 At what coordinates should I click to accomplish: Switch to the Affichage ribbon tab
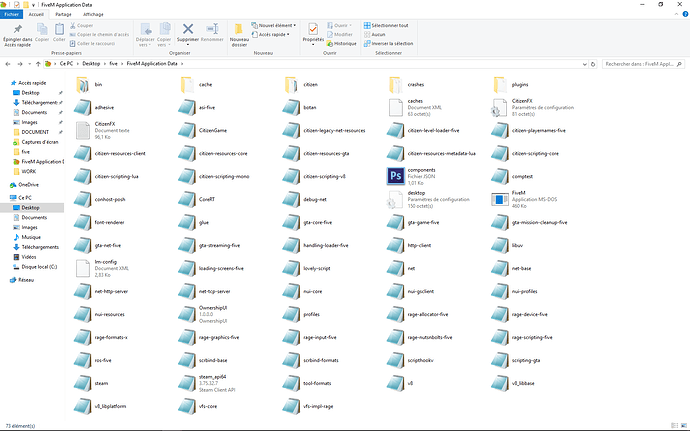pyautogui.click(x=93, y=14)
